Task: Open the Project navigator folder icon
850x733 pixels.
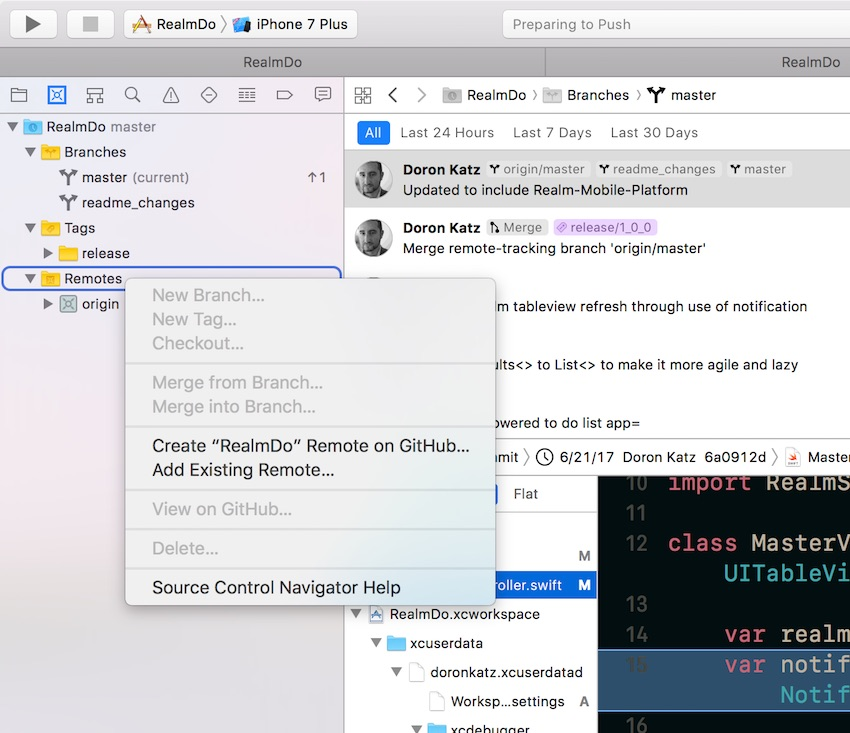Action: click(19, 93)
